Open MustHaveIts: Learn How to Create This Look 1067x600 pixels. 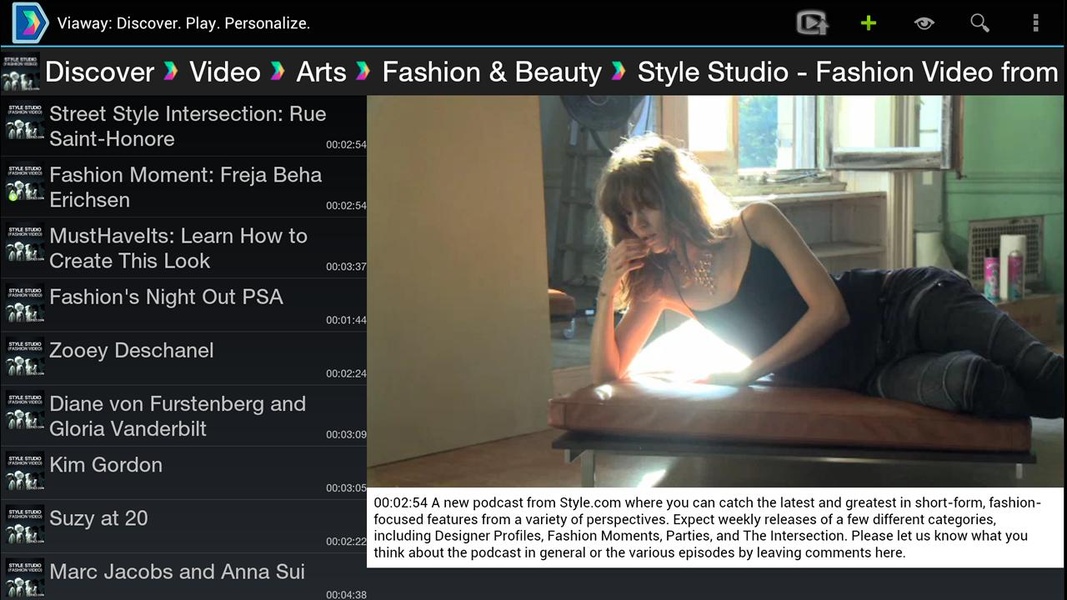184,248
